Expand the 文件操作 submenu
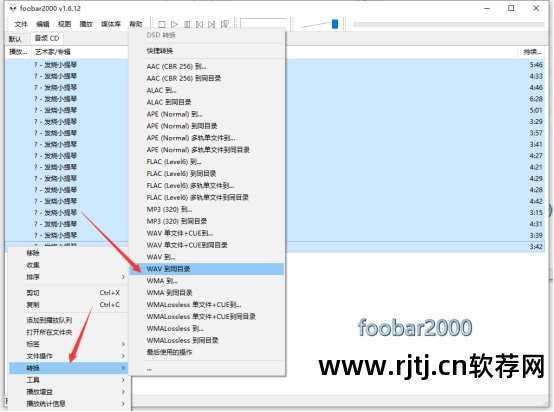The image size is (554, 412). point(68,356)
